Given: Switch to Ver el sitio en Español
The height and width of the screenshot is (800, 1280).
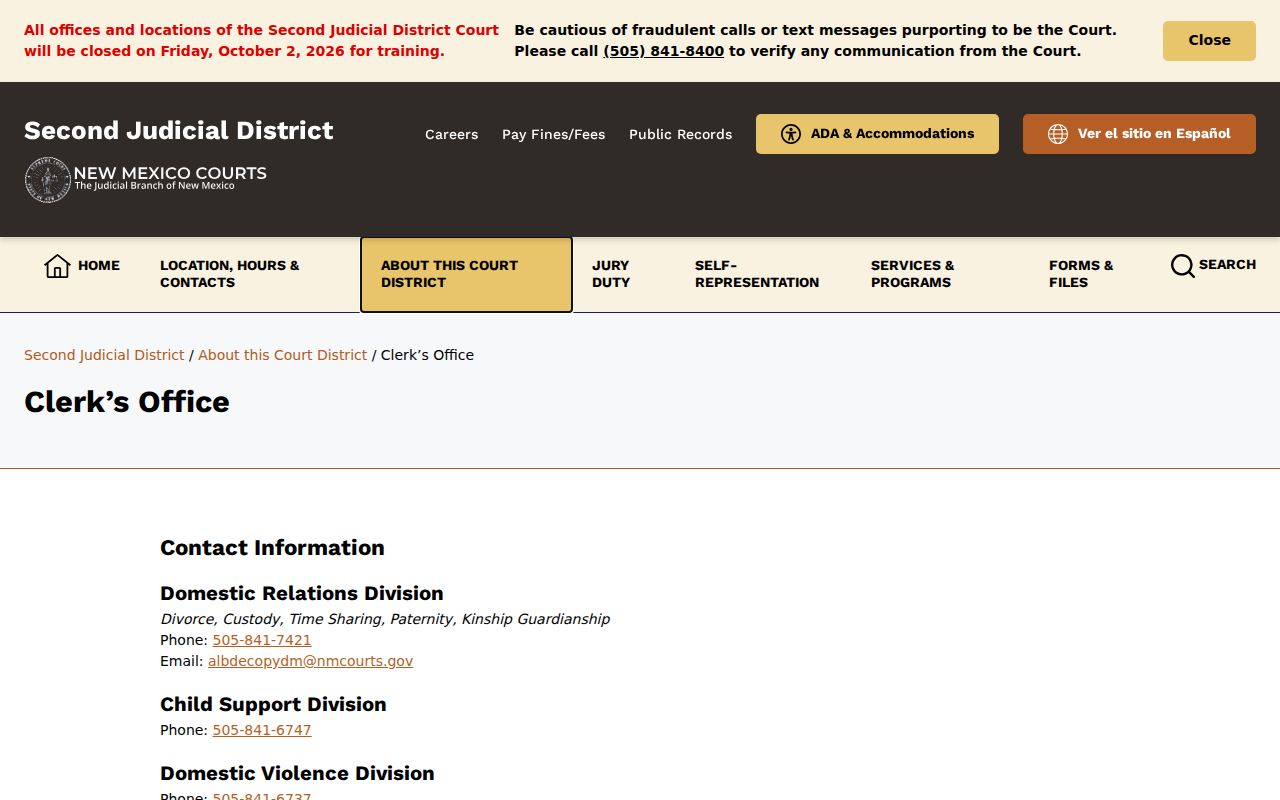Looking at the screenshot, I should [1139, 134].
